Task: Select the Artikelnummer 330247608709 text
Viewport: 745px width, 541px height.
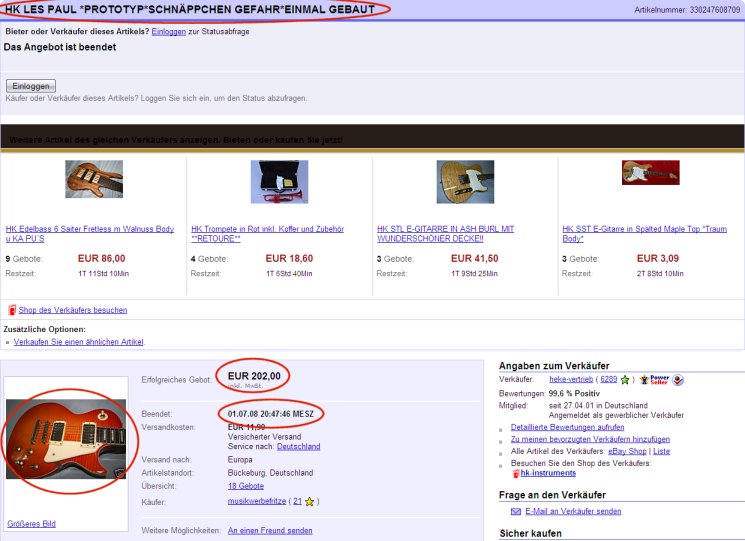Action: tap(687, 9)
